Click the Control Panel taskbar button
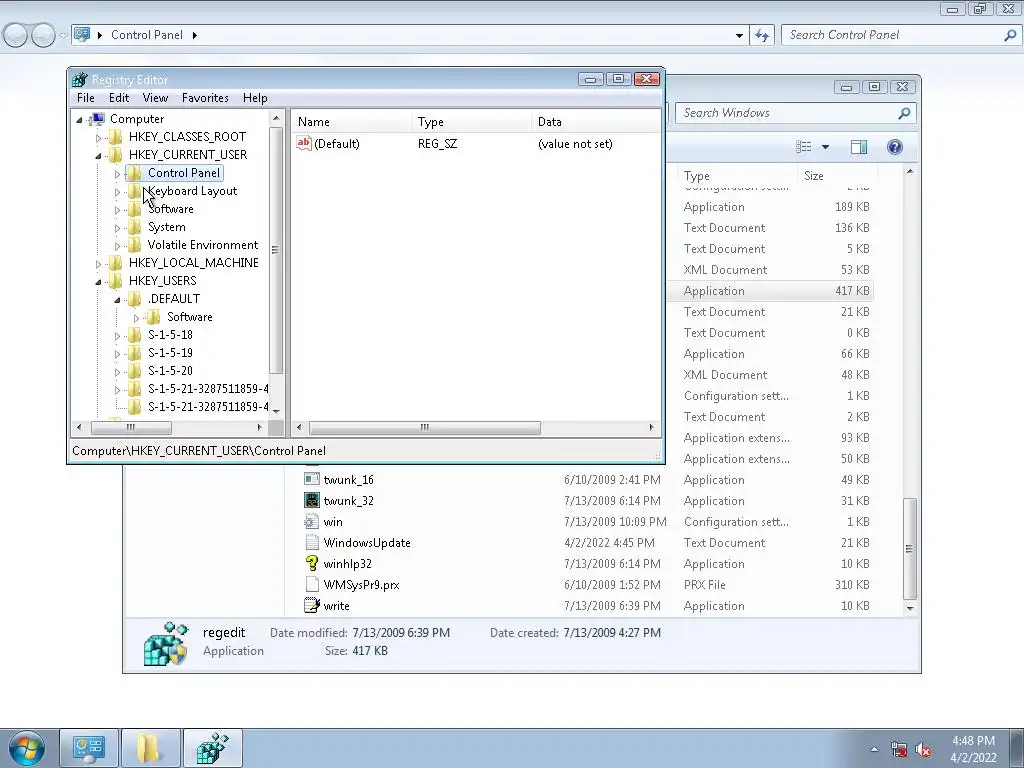Image resolution: width=1024 pixels, height=768 pixels. tap(89, 748)
